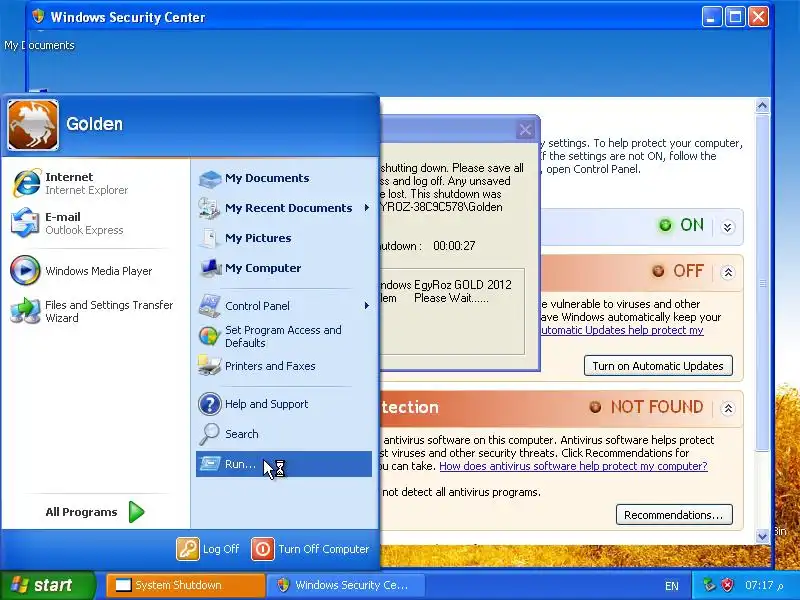Click the Log Off key icon
Image resolution: width=800 pixels, height=600 pixels.
(x=188, y=549)
